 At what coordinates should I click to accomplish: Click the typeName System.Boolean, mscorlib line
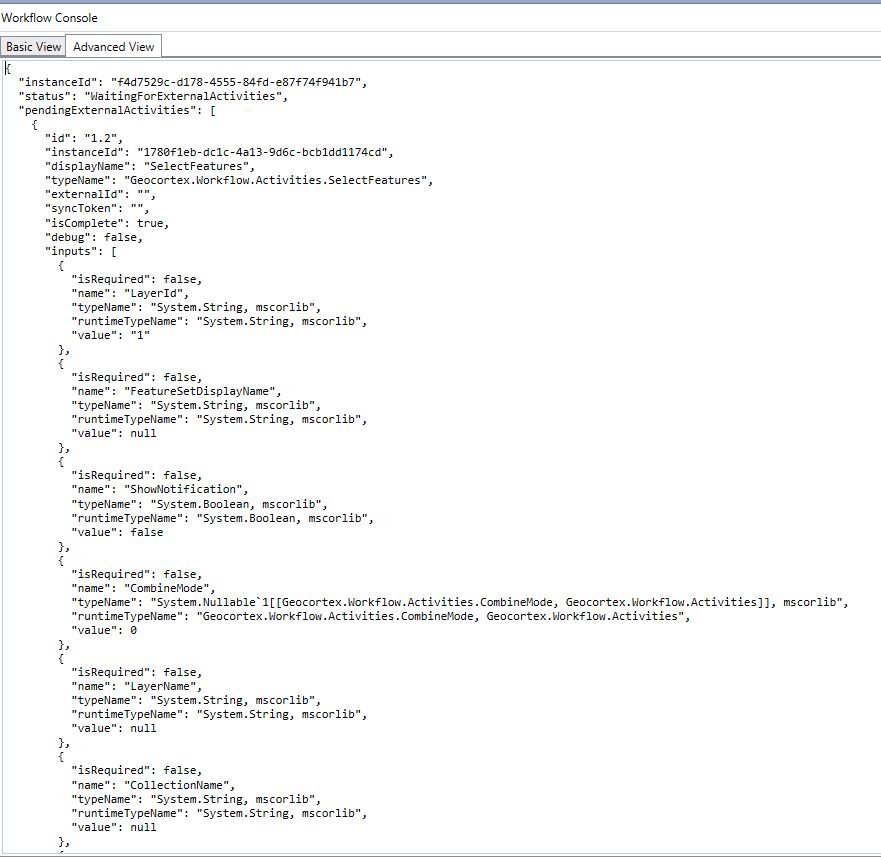199,504
